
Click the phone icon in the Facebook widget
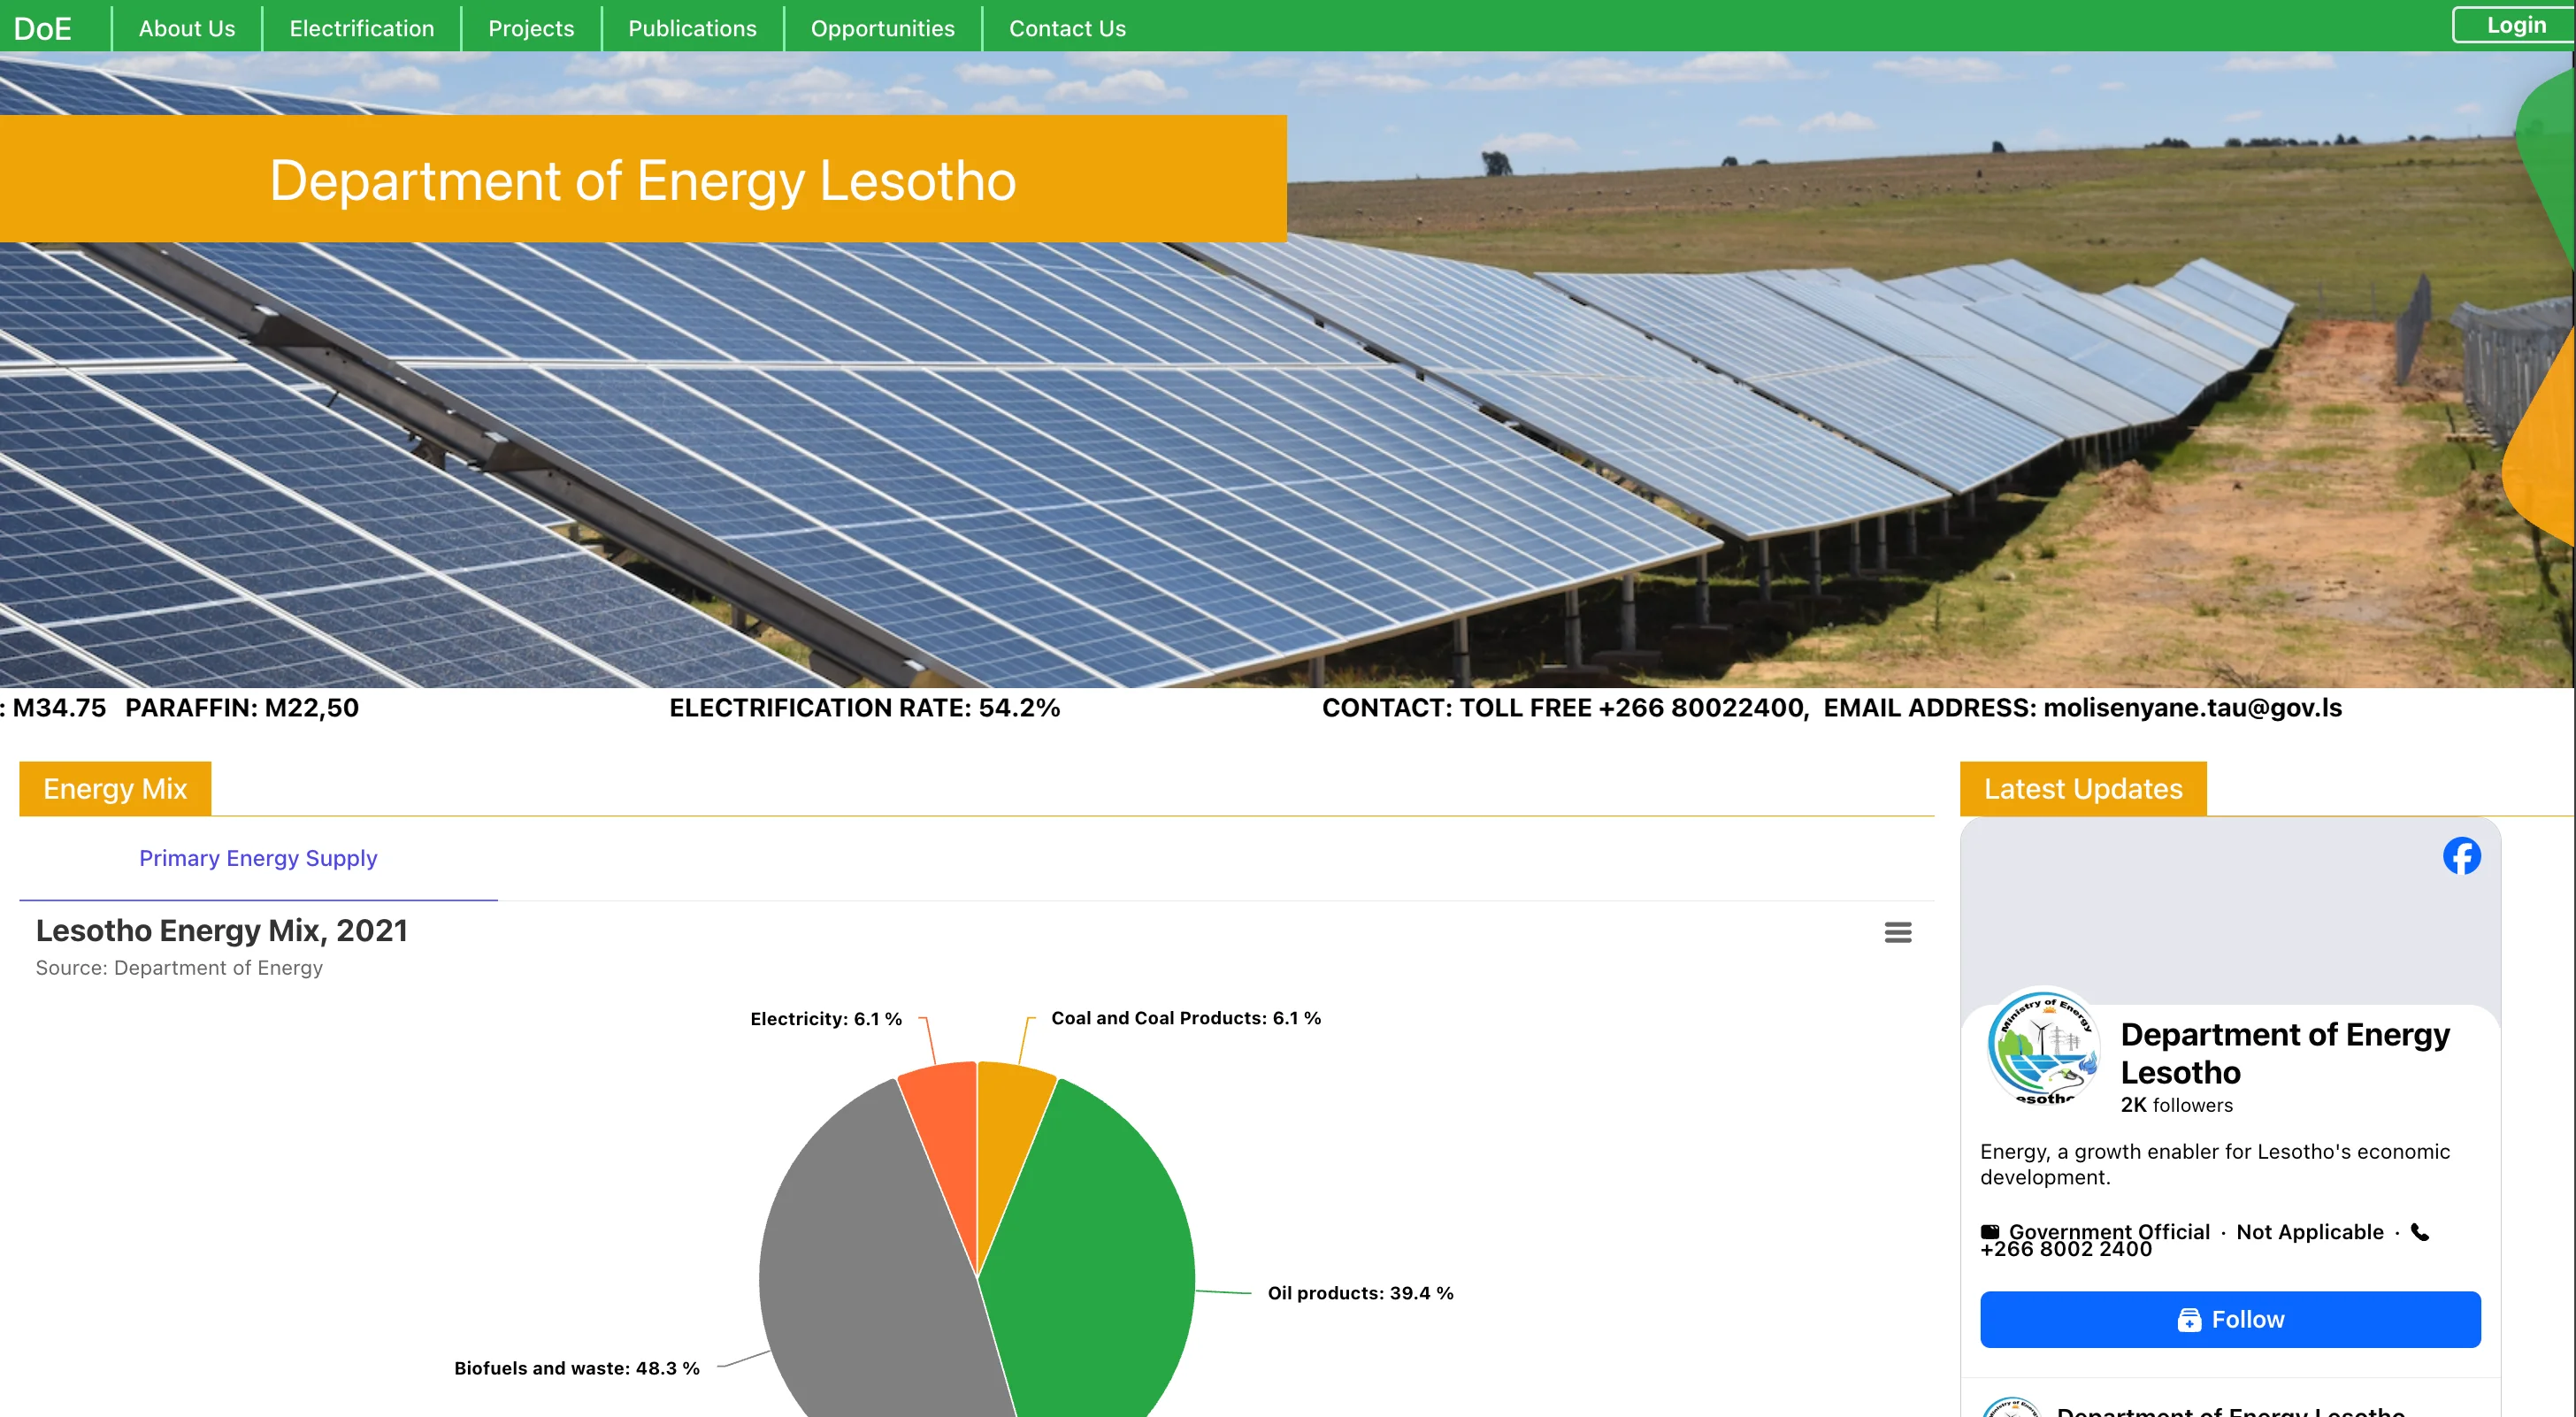(x=2419, y=1232)
